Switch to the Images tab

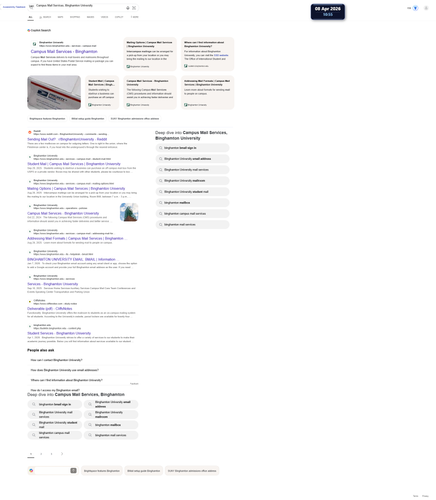tap(90, 17)
